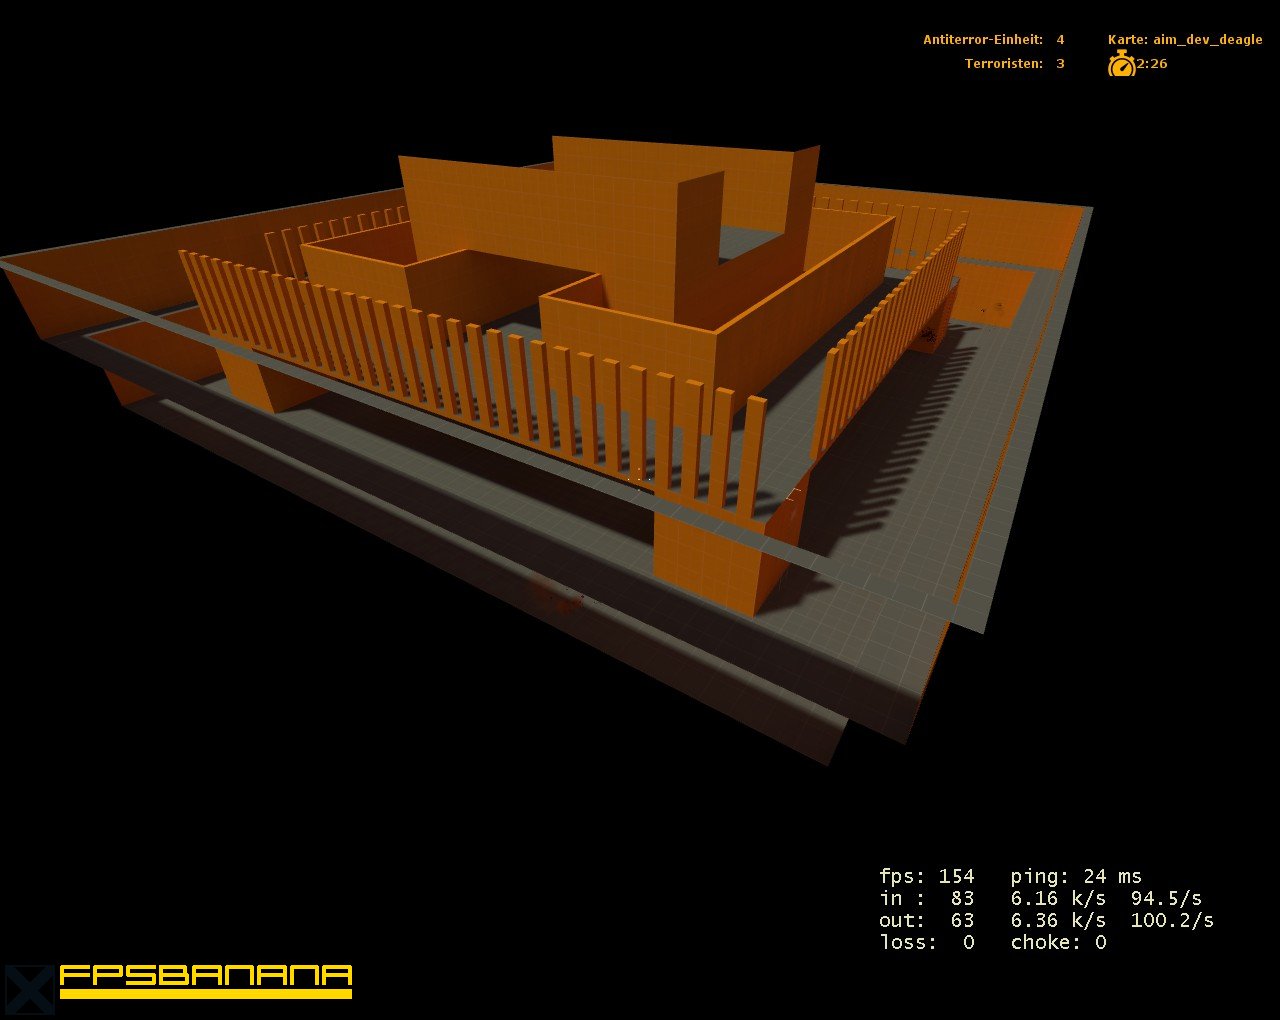Select the fps: 154 readout
Image resolution: width=1280 pixels, height=1020 pixels.
click(925, 875)
